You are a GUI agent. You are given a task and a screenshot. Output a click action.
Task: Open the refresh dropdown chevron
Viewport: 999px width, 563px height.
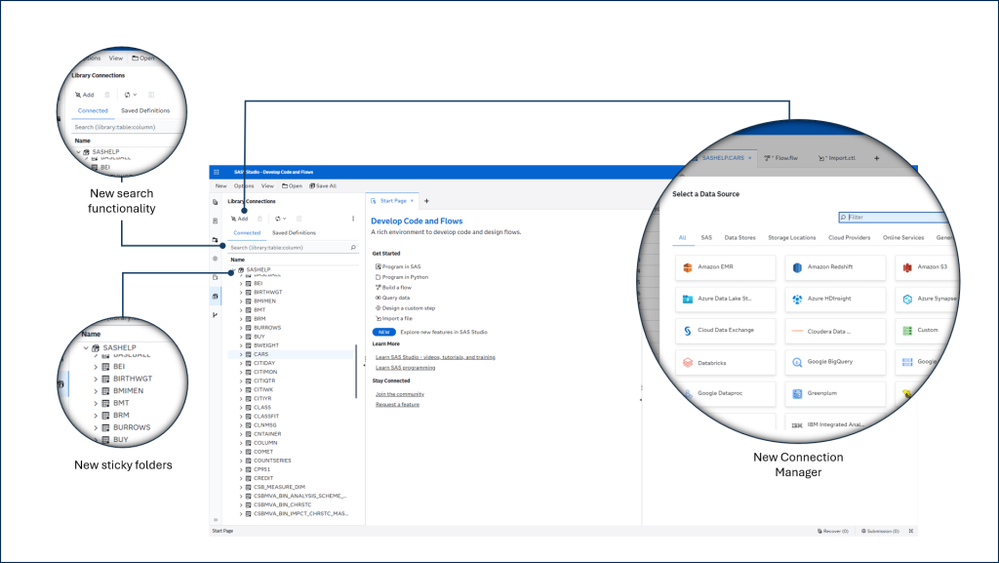click(x=284, y=218)
